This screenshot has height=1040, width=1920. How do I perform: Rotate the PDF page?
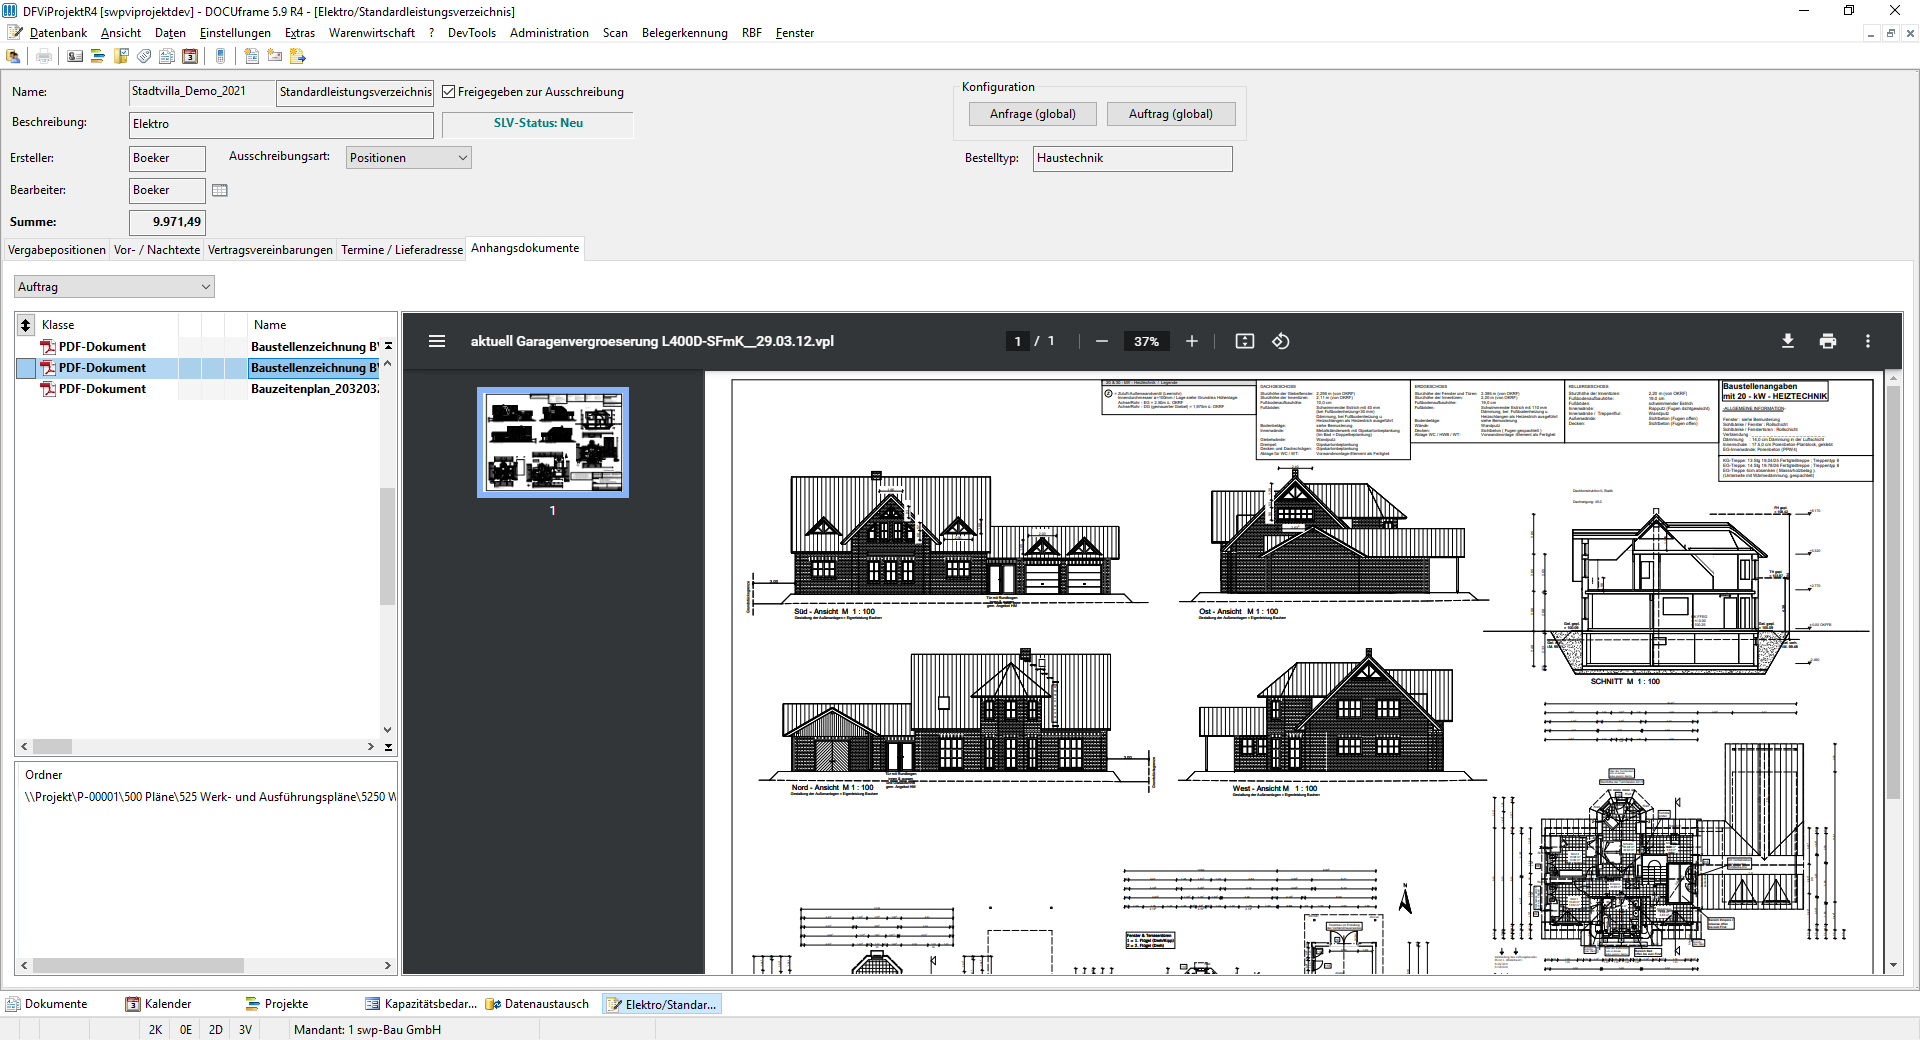[x=1281, y=341]
